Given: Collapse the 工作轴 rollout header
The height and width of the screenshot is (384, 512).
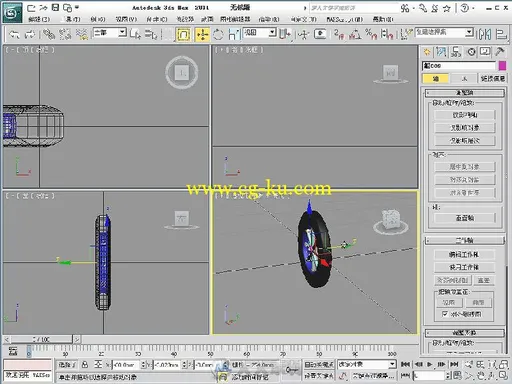Looking at the screenshot, I should click(x=464, y=240).
